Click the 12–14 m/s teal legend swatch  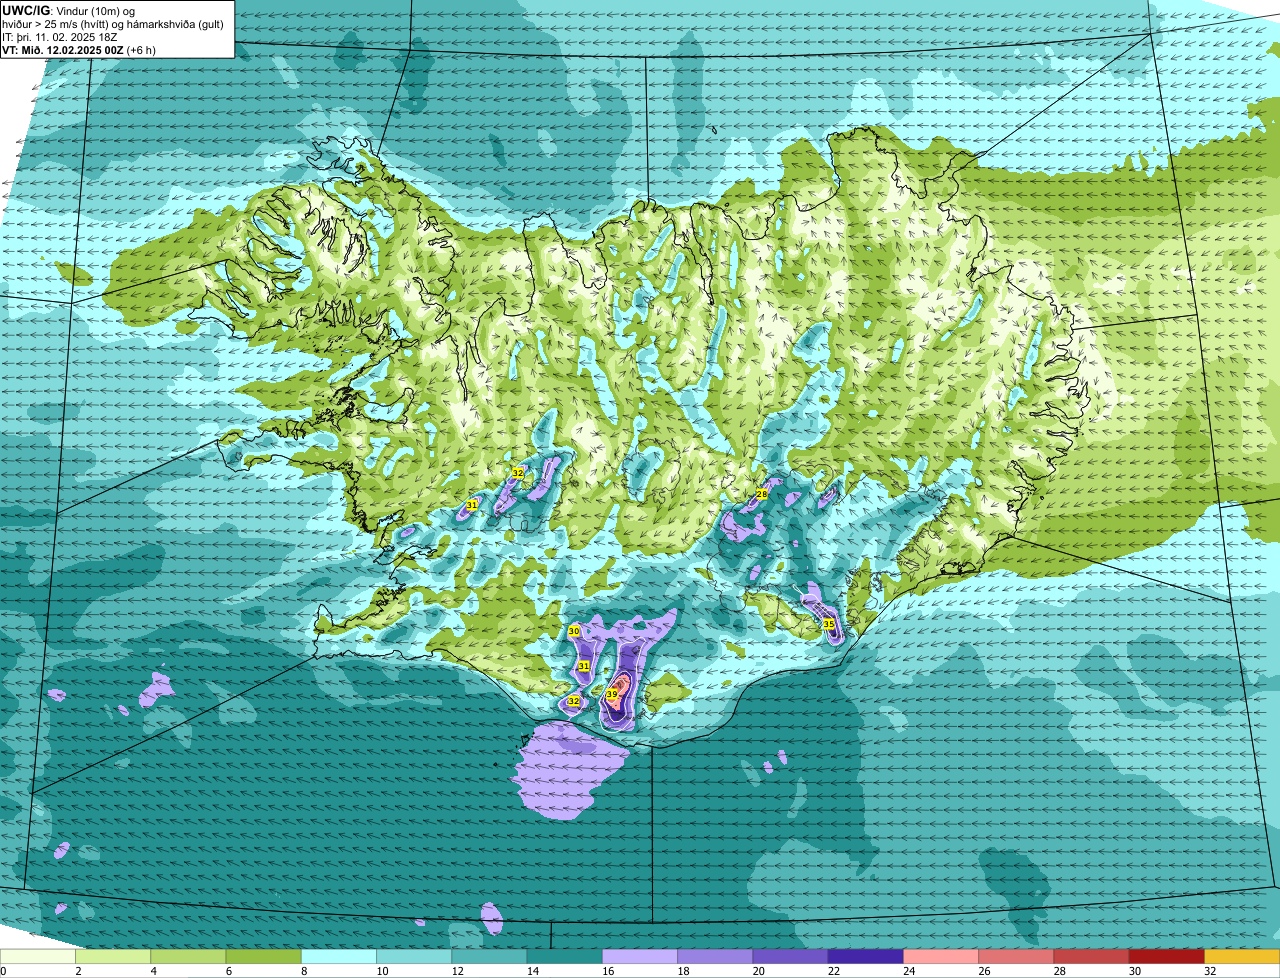tap(489, 957)
